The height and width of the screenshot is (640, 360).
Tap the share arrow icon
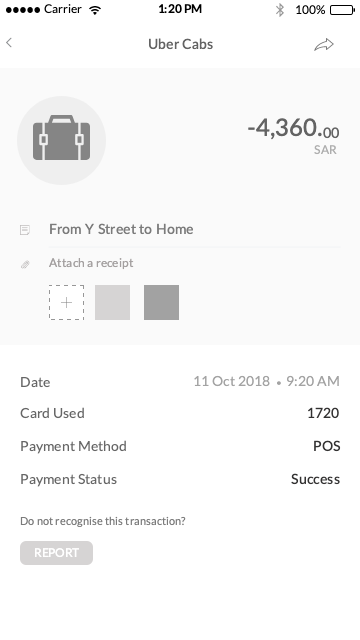click(324, 44)
